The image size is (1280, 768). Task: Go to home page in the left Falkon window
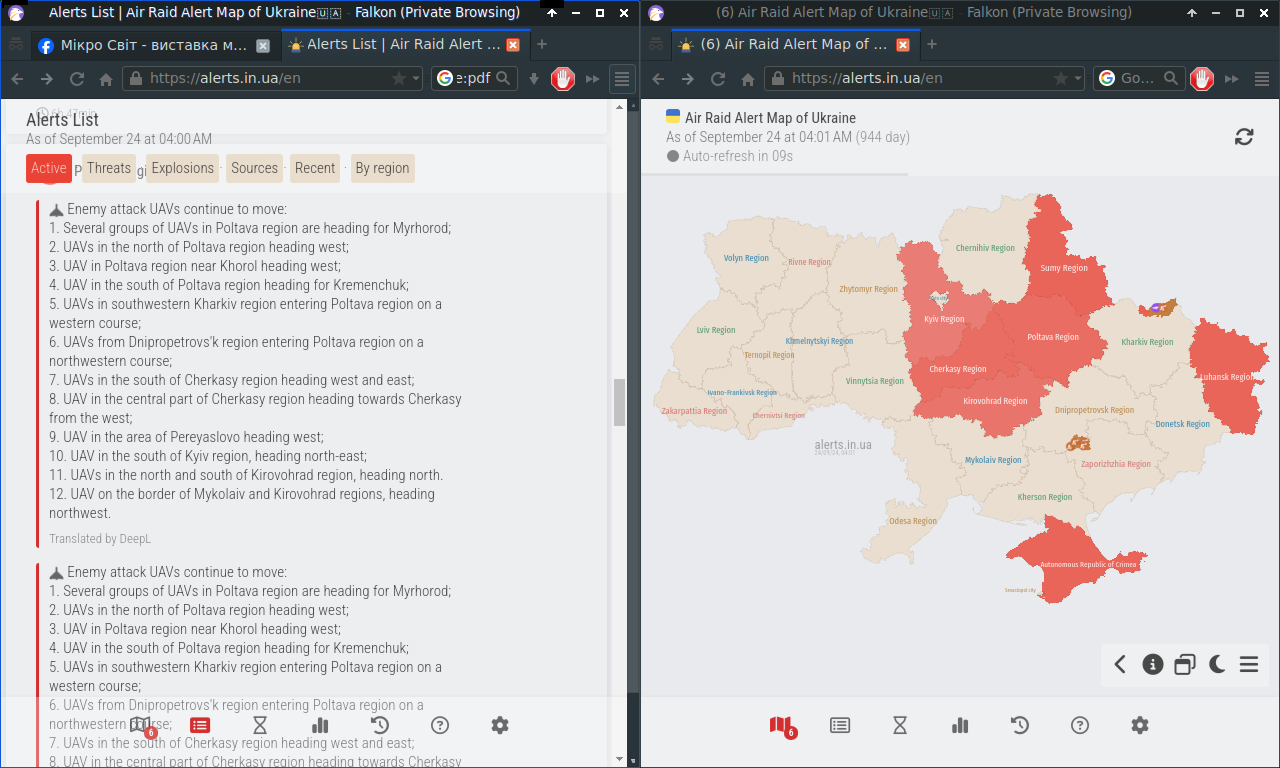click(106, 79)
